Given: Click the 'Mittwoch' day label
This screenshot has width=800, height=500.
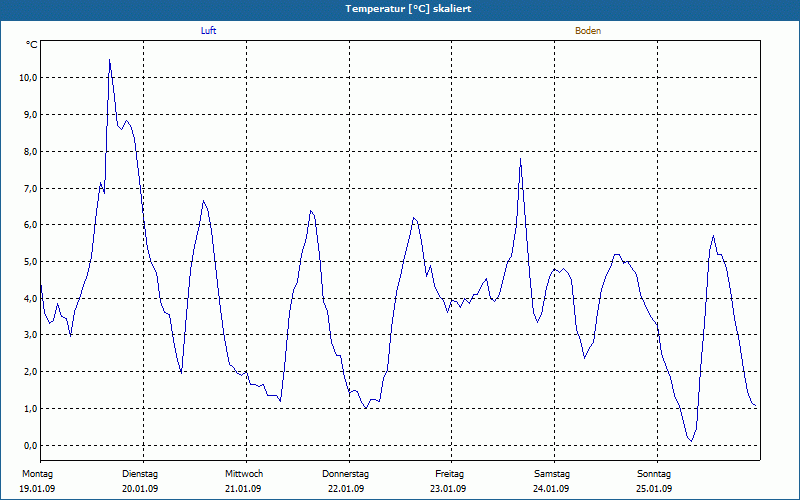Looking at the screenshot, I should pyautogui.click(x=244, y=474).
